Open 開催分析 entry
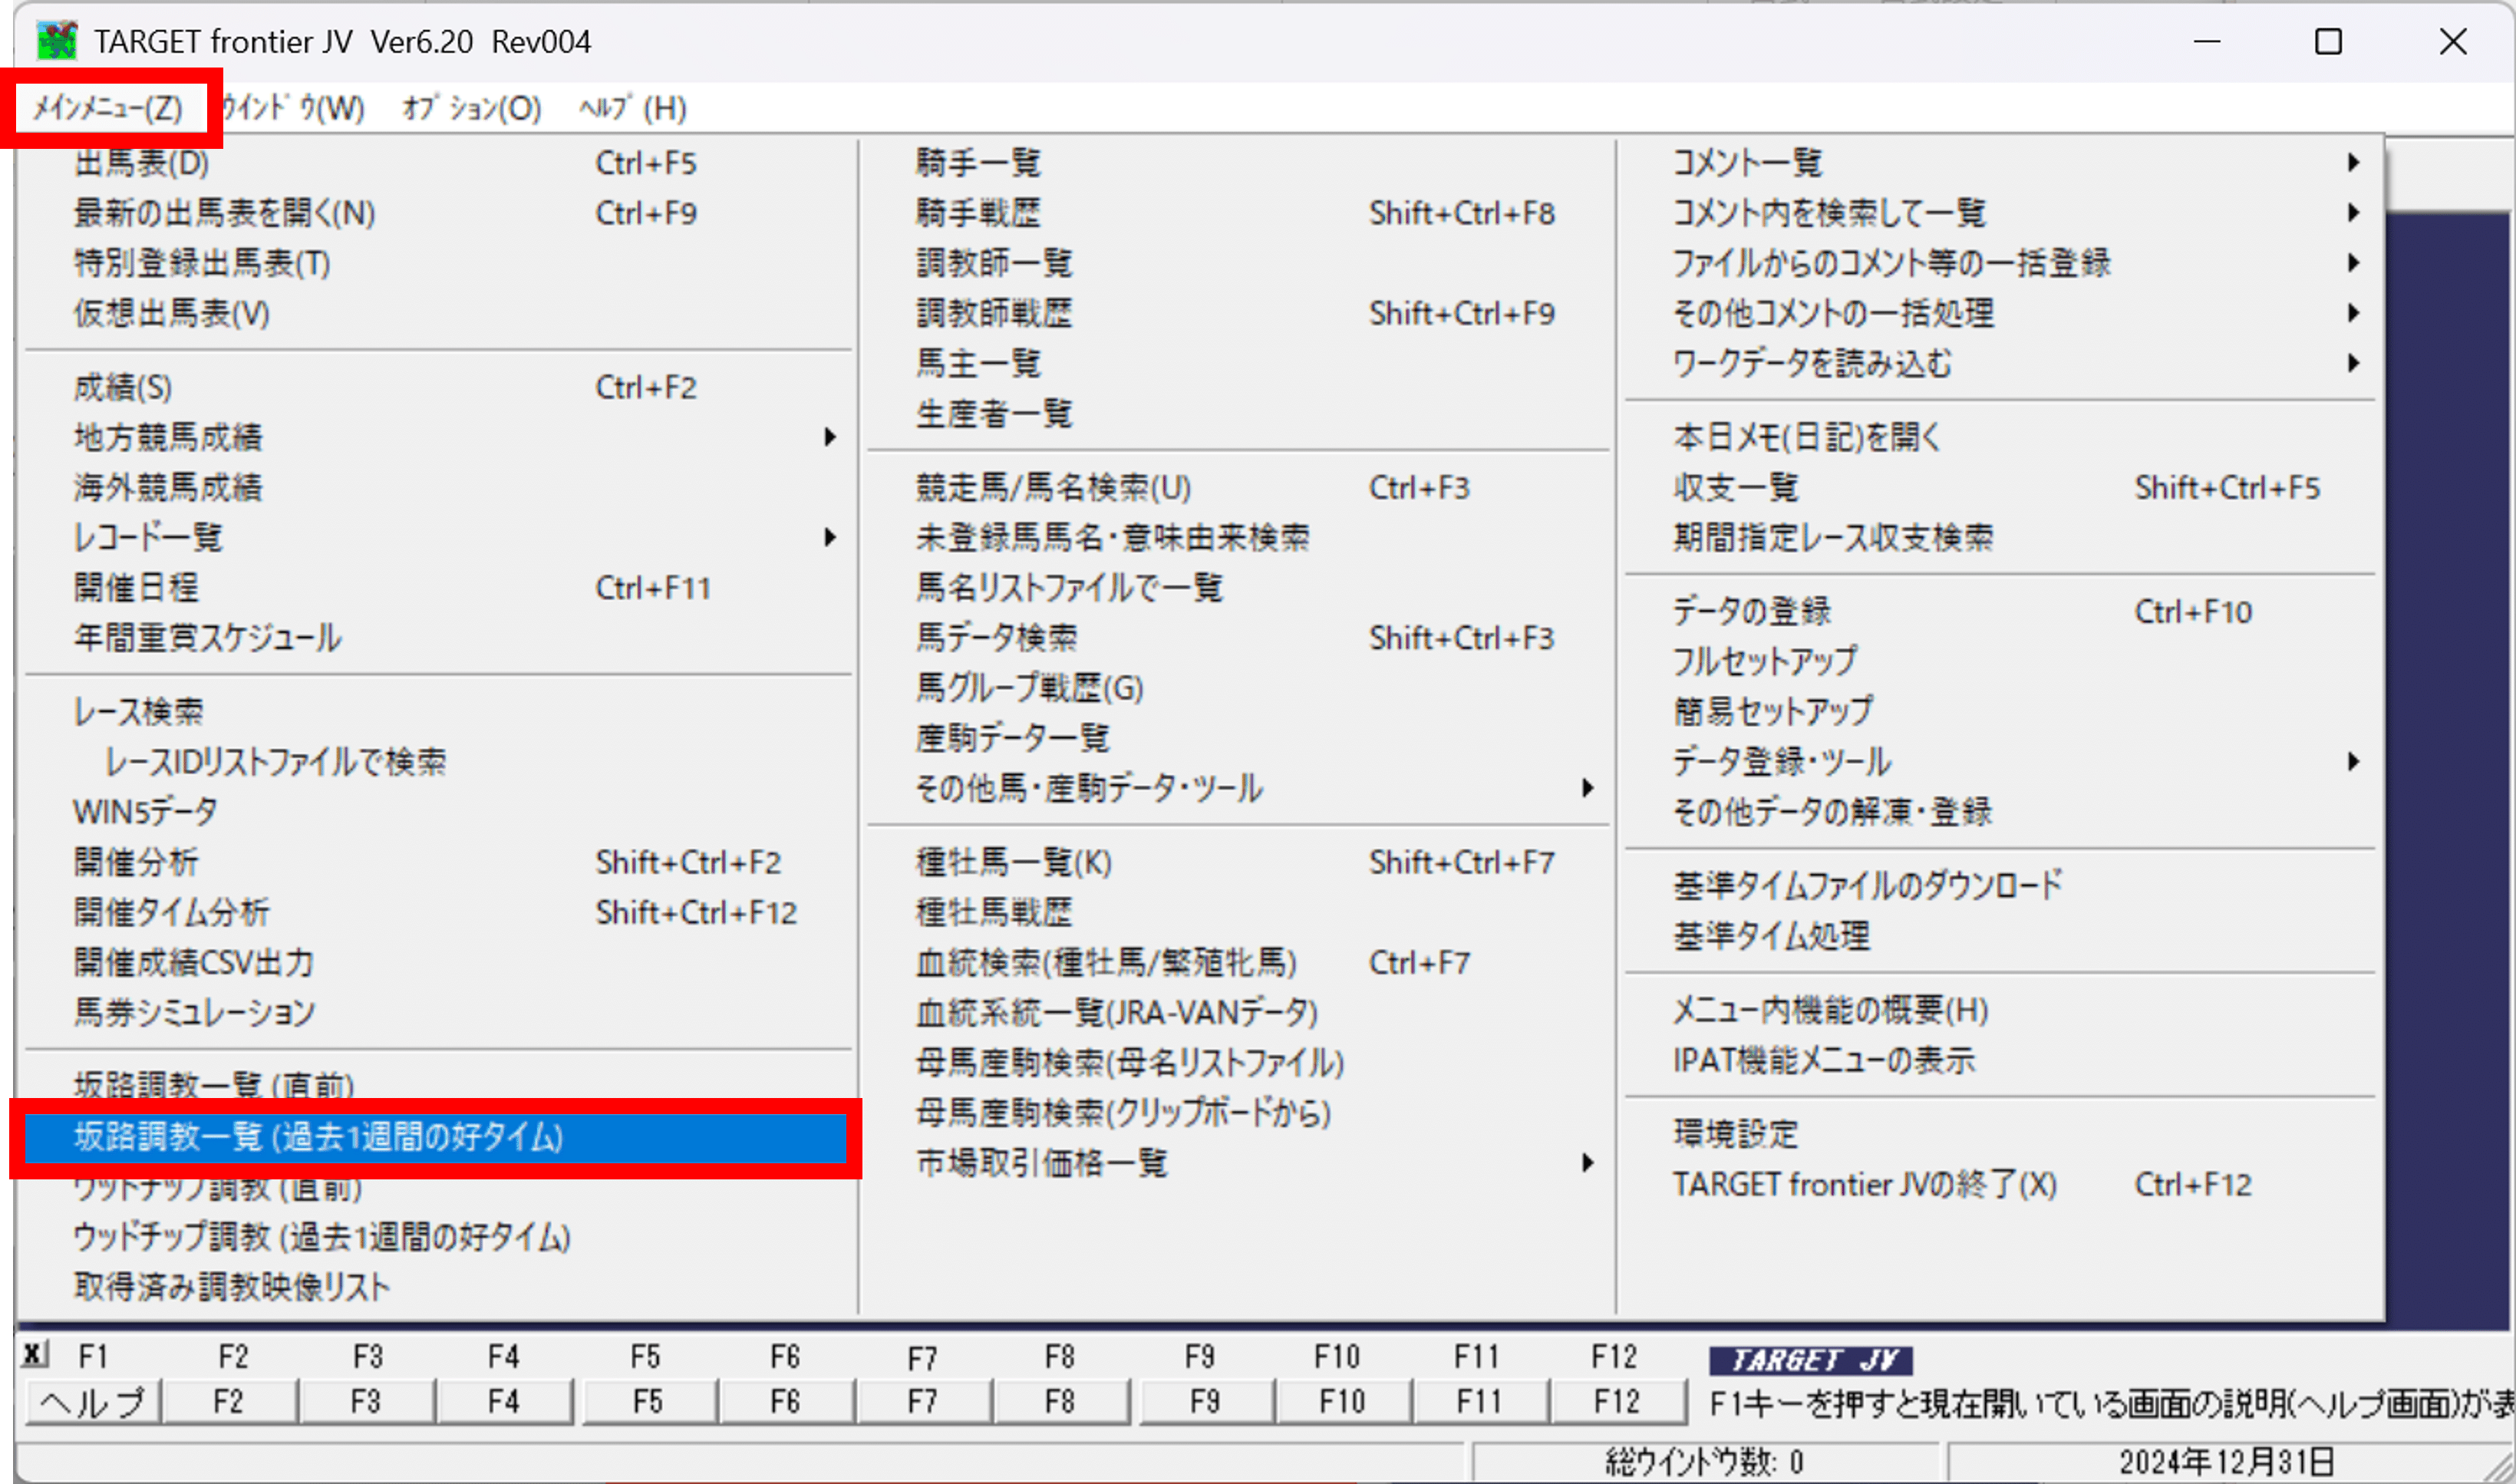This screenshot has height=1484, width=2516. pyautogui.click(x=438, y=862)
